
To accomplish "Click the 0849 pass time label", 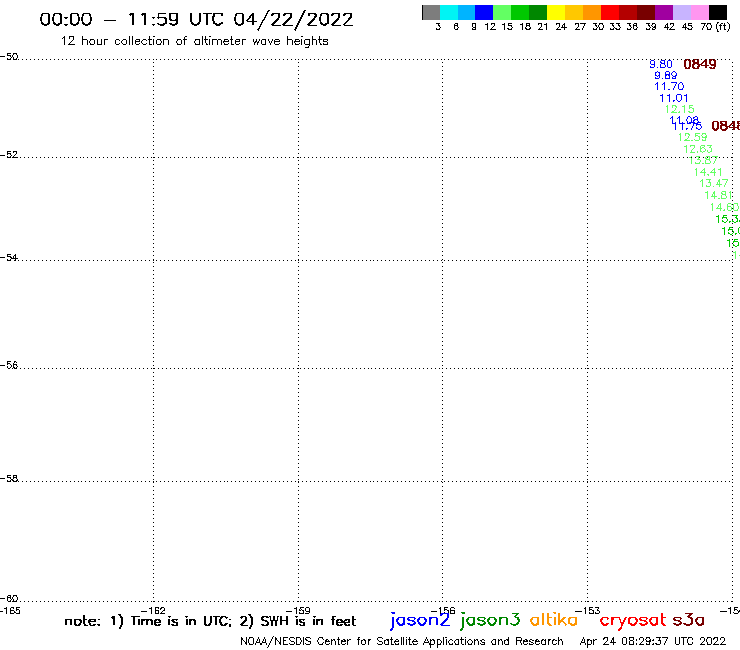I will pos(700,64).
